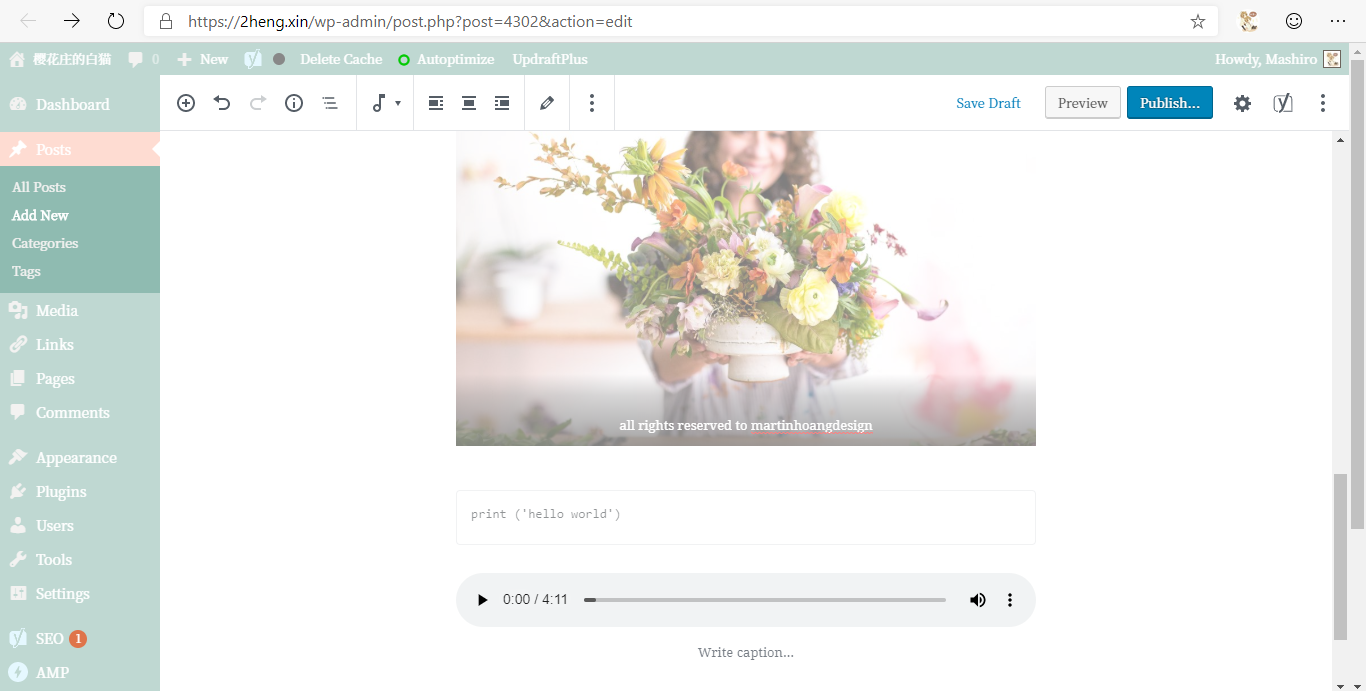Click the audio block type icon

[380, 102]
